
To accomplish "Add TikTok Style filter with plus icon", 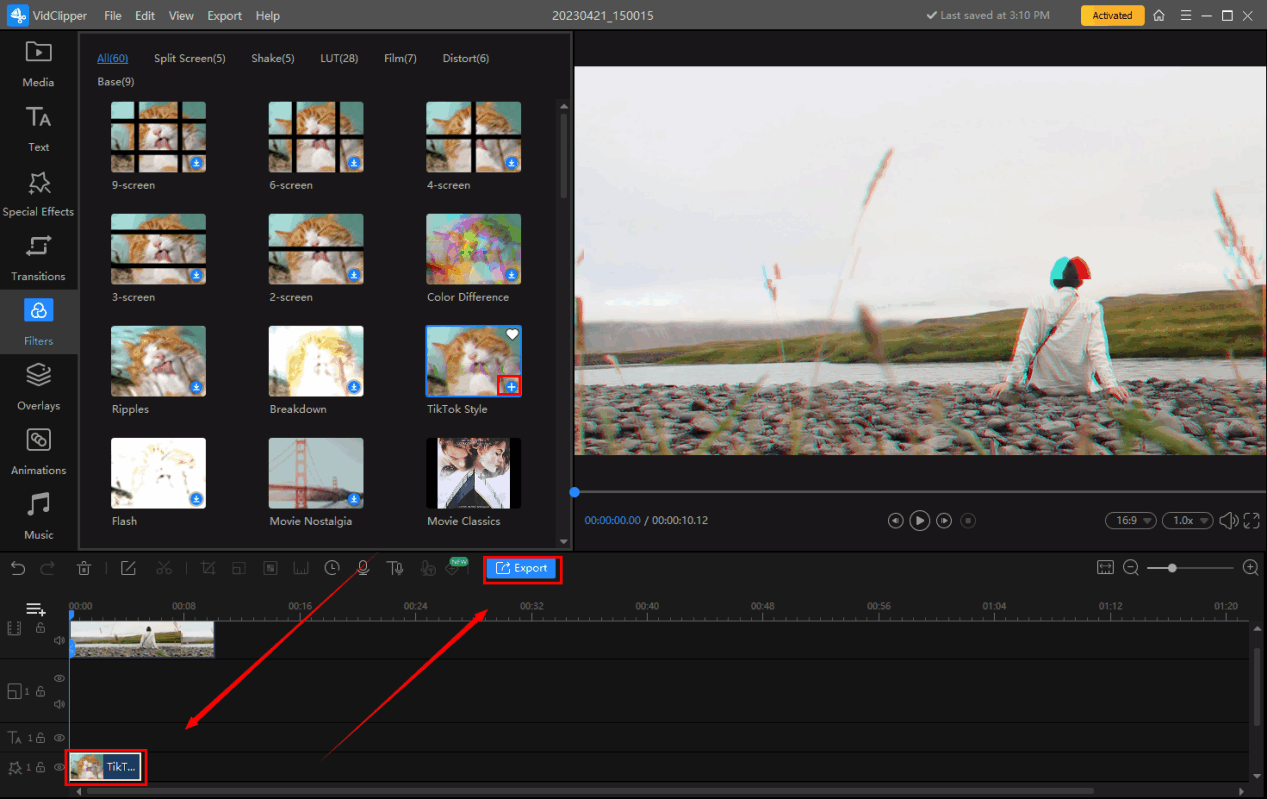I will tap(511, 386).
